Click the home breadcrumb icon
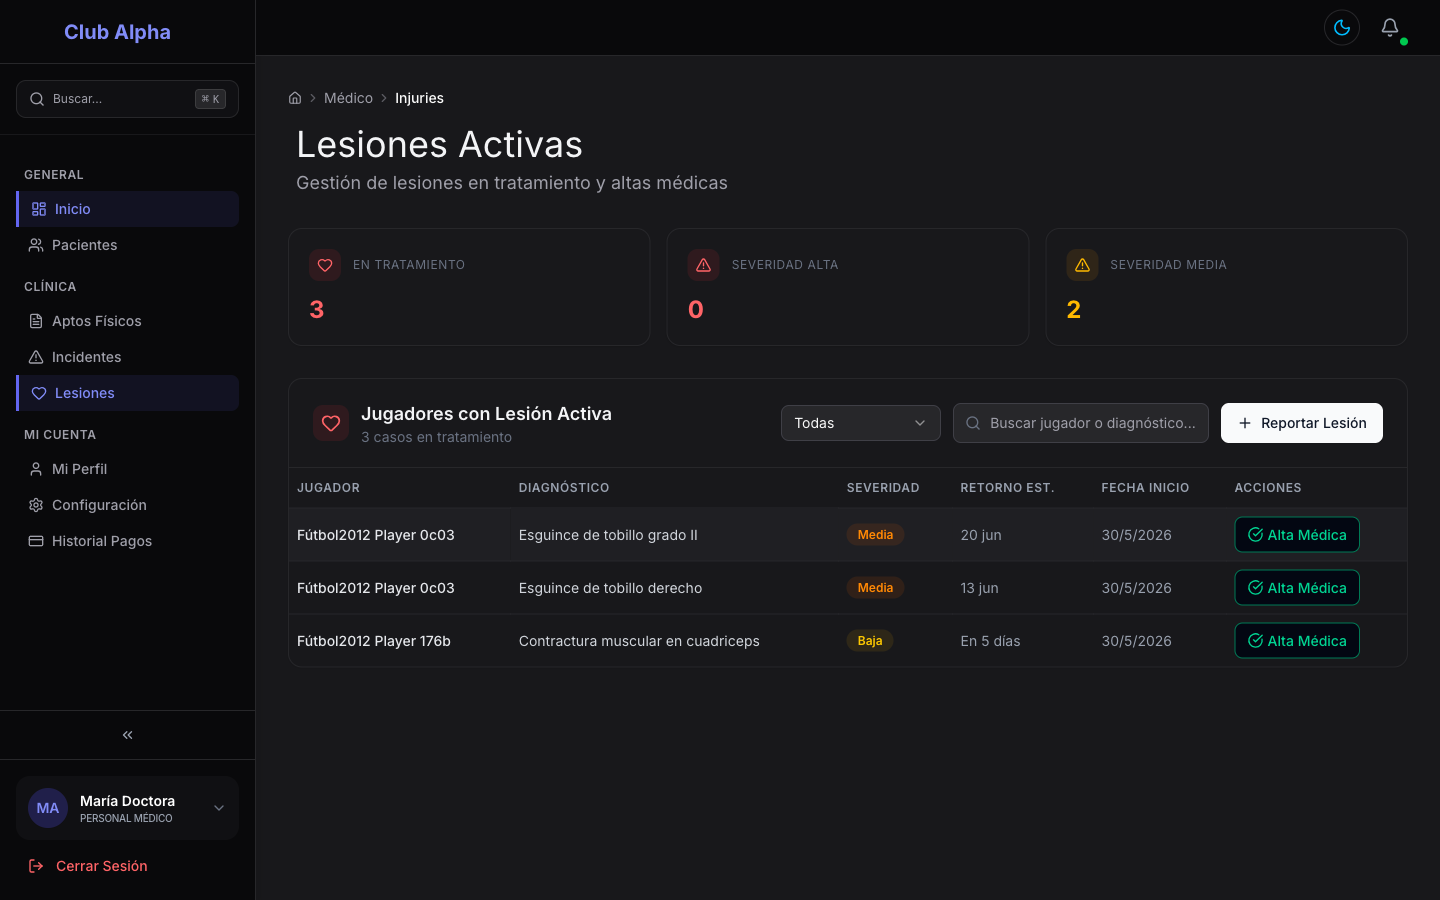 click(x=295, y=98)
